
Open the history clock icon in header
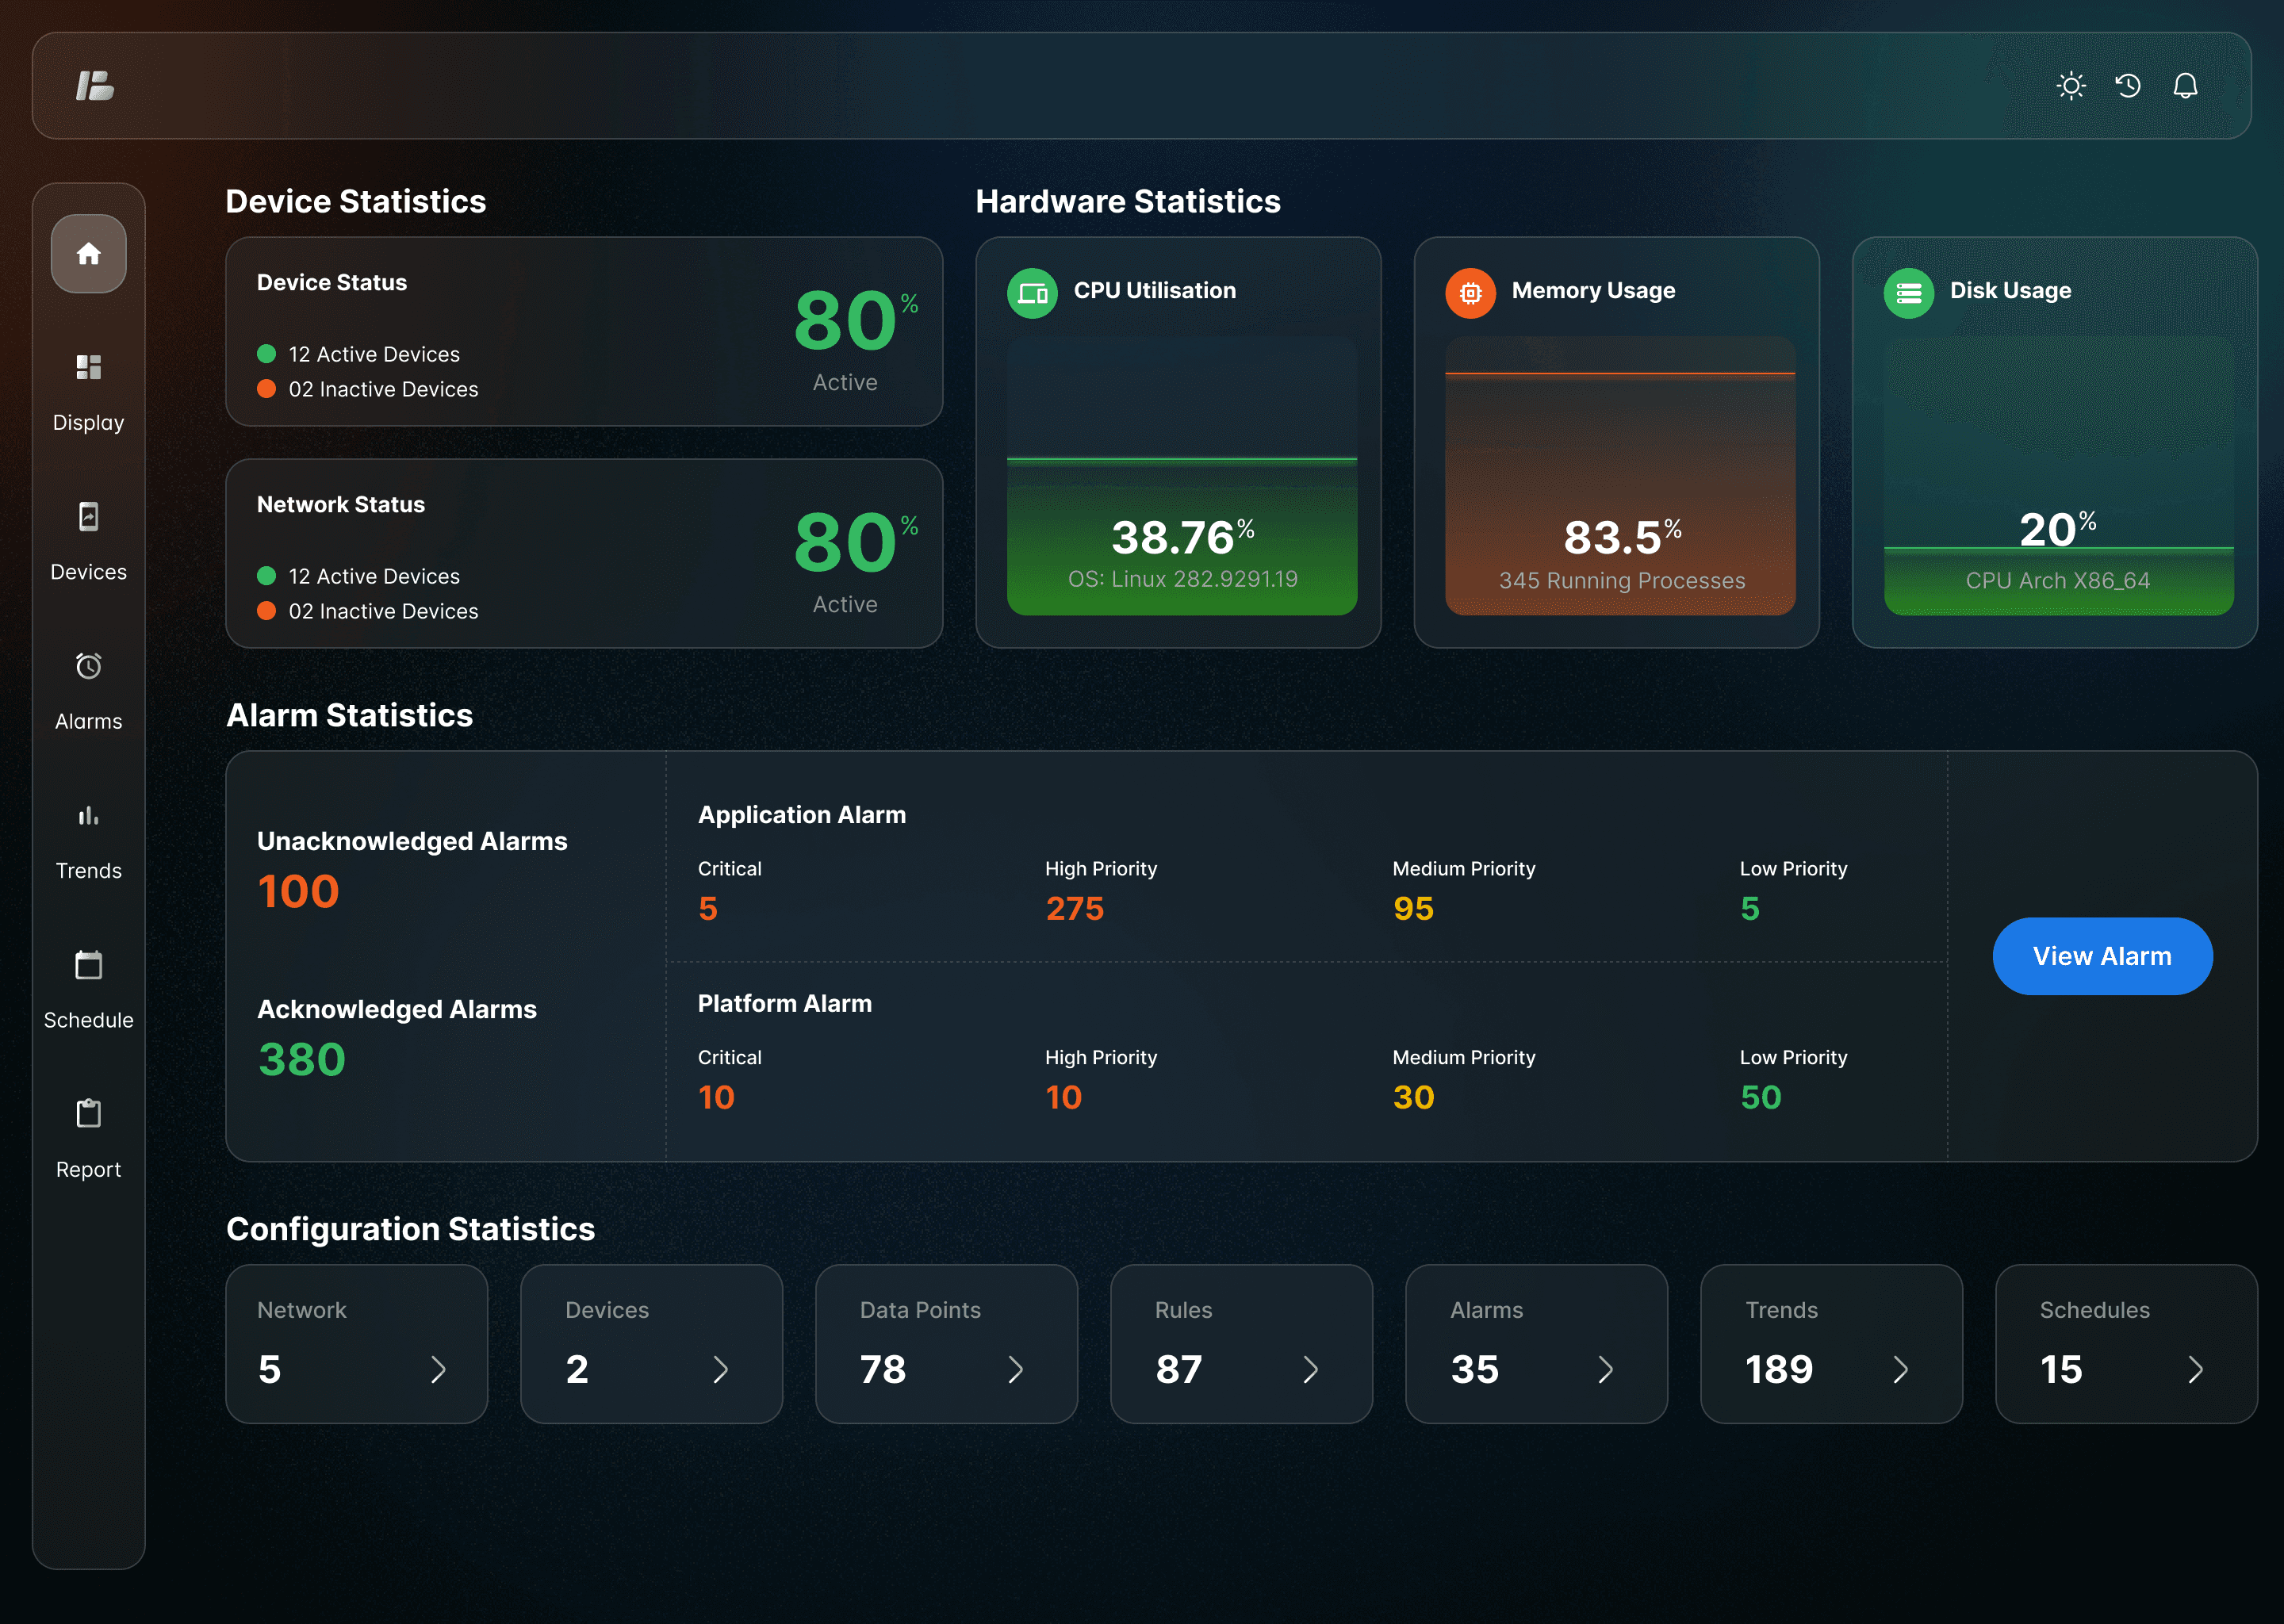(x=2128, y=86)
